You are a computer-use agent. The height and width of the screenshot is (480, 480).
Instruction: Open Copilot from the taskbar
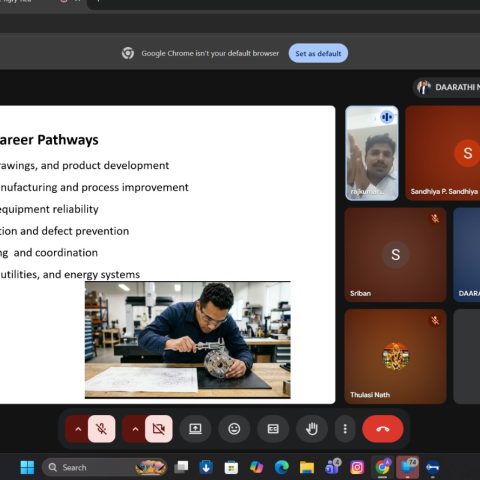[x=256, y=467]
